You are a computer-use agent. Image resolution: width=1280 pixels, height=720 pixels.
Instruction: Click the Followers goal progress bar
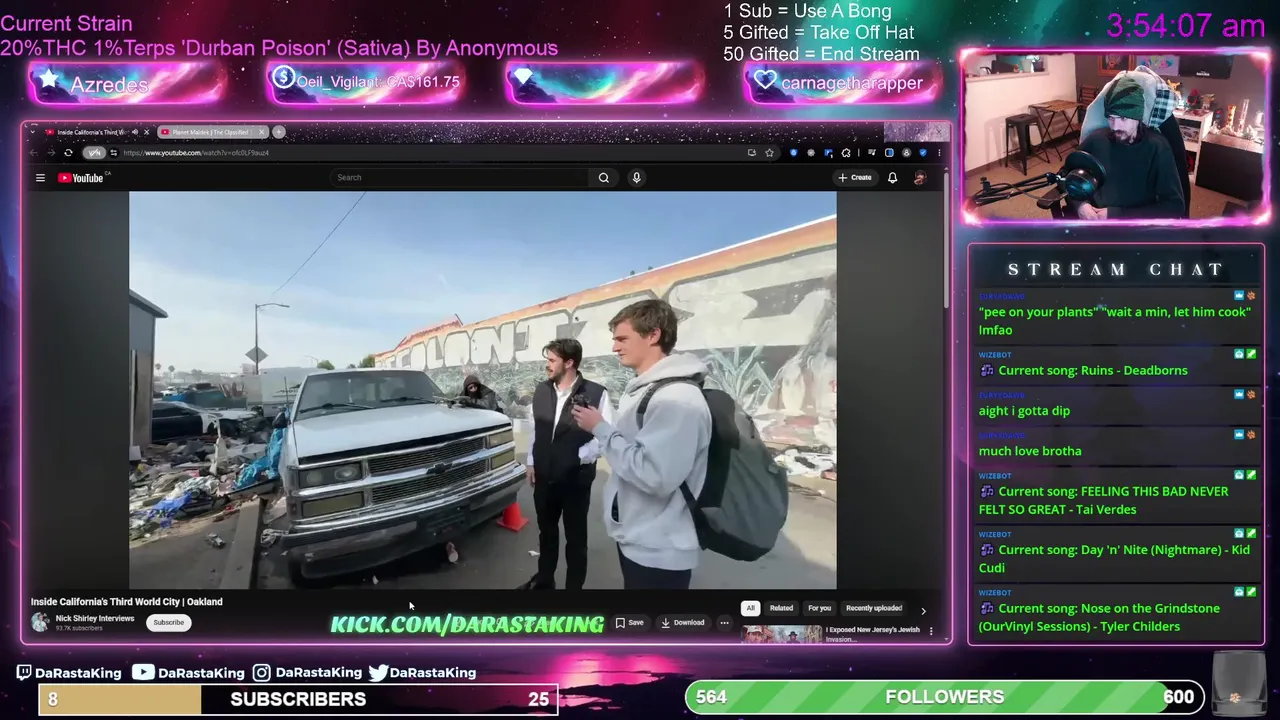944,697
